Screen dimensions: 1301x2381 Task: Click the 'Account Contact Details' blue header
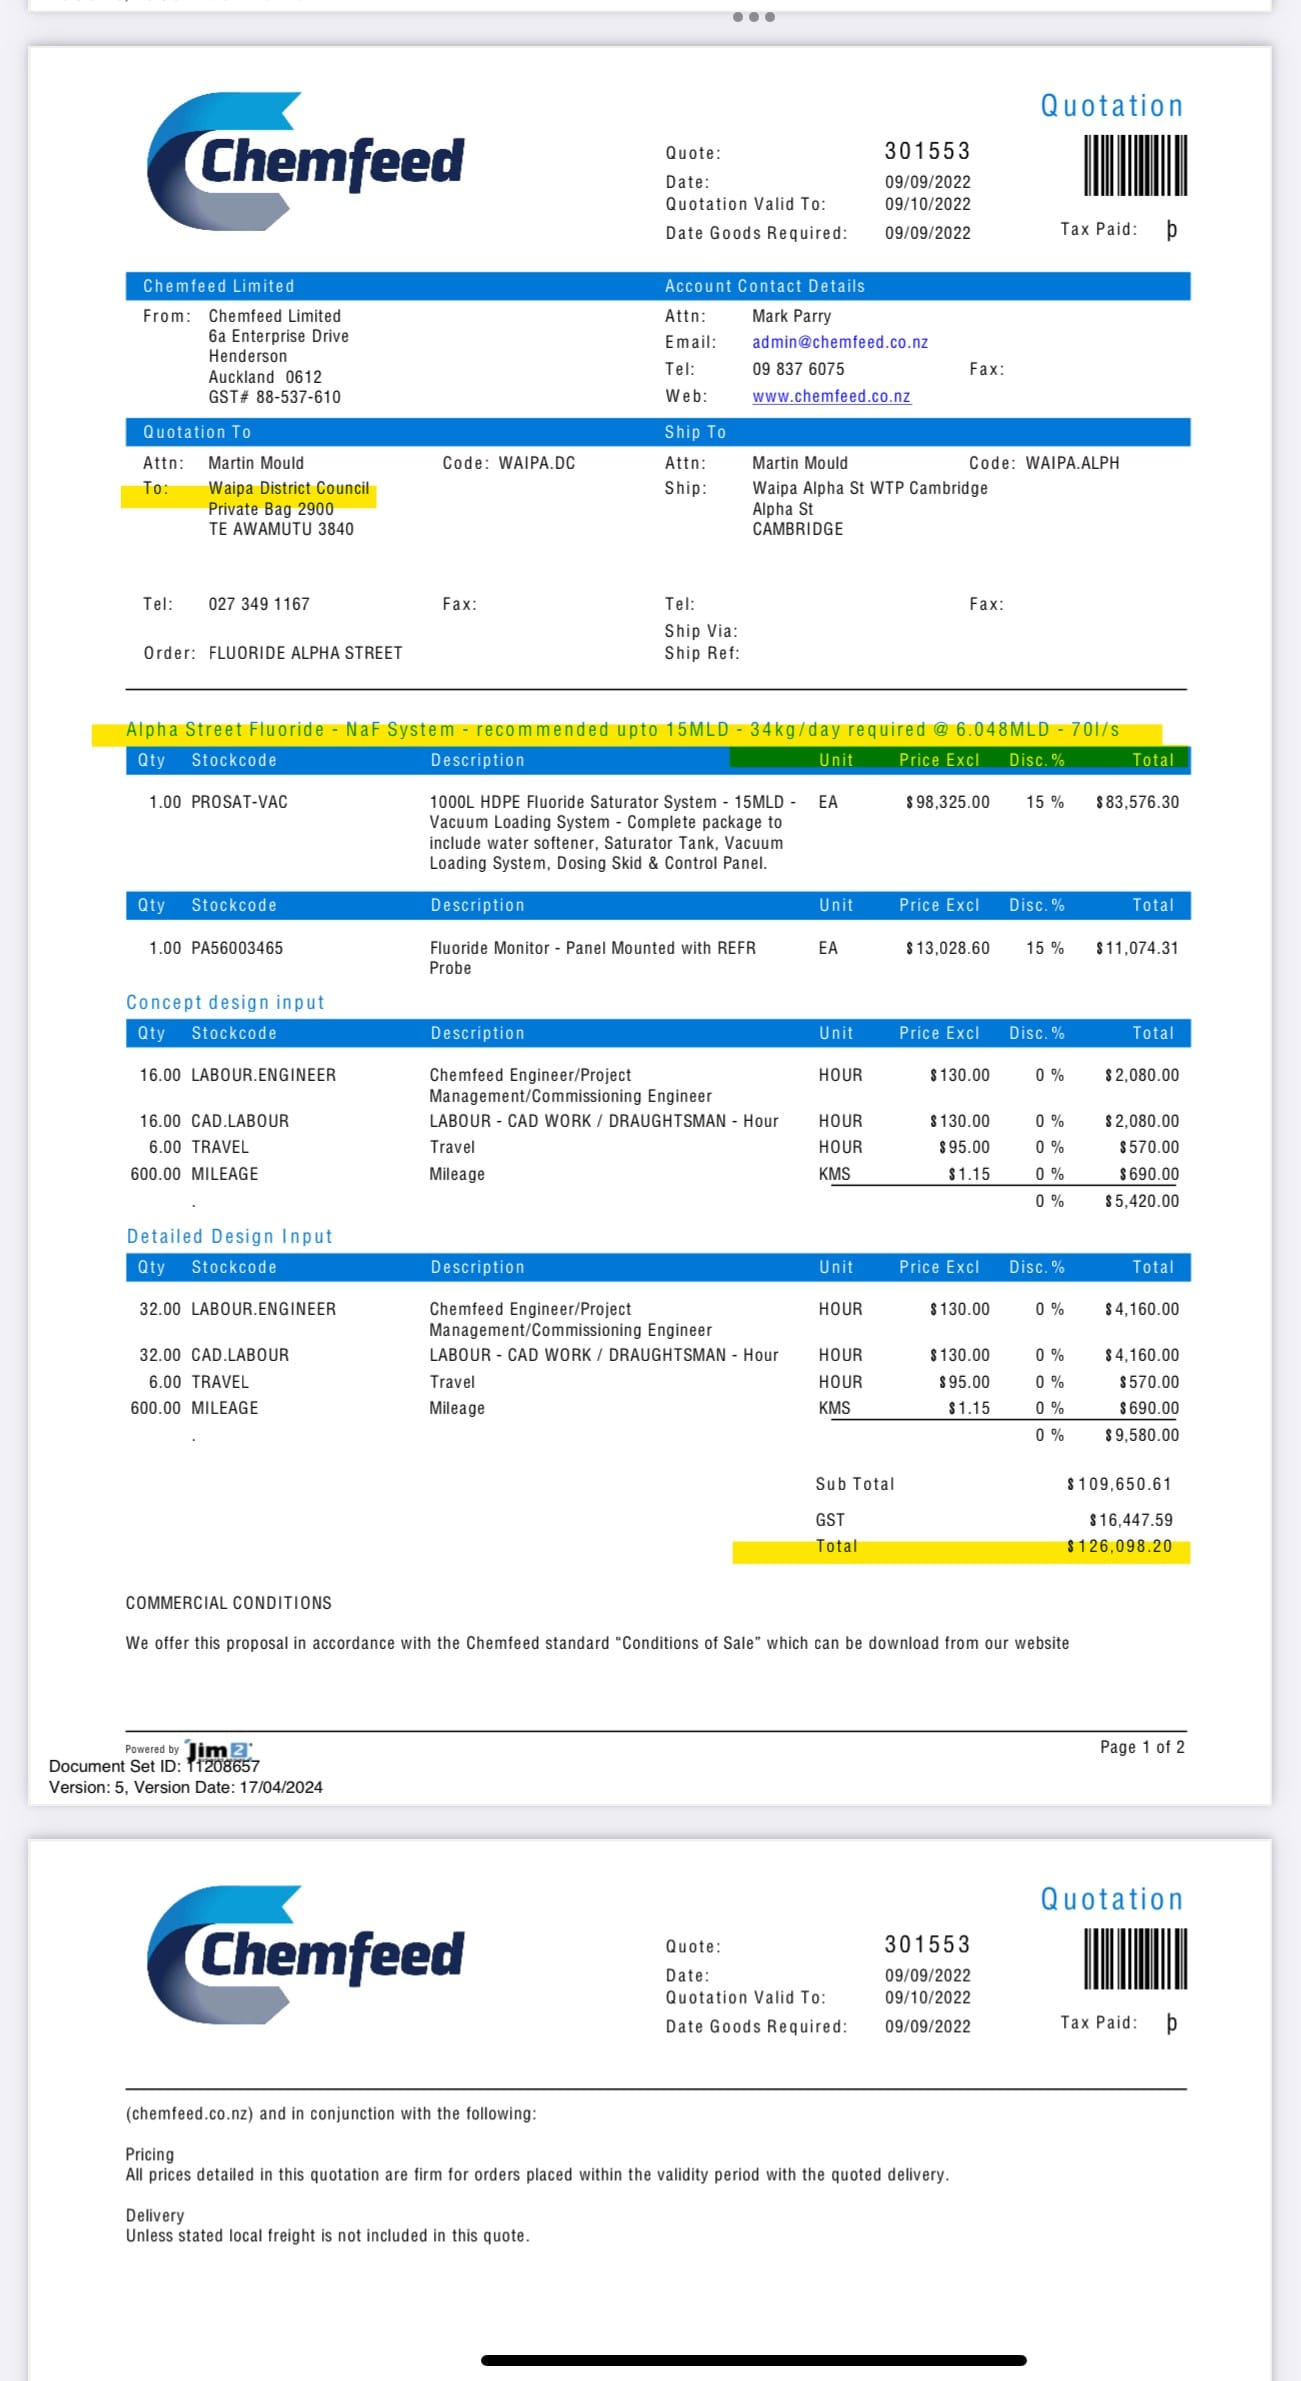[764, 286]
